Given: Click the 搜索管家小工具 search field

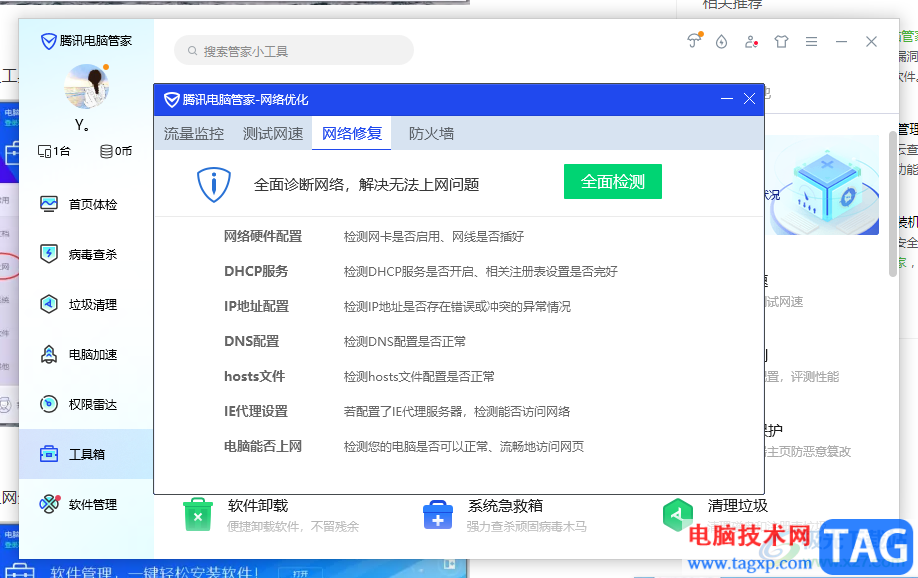Looking at the screenshot, I should 294,51.
